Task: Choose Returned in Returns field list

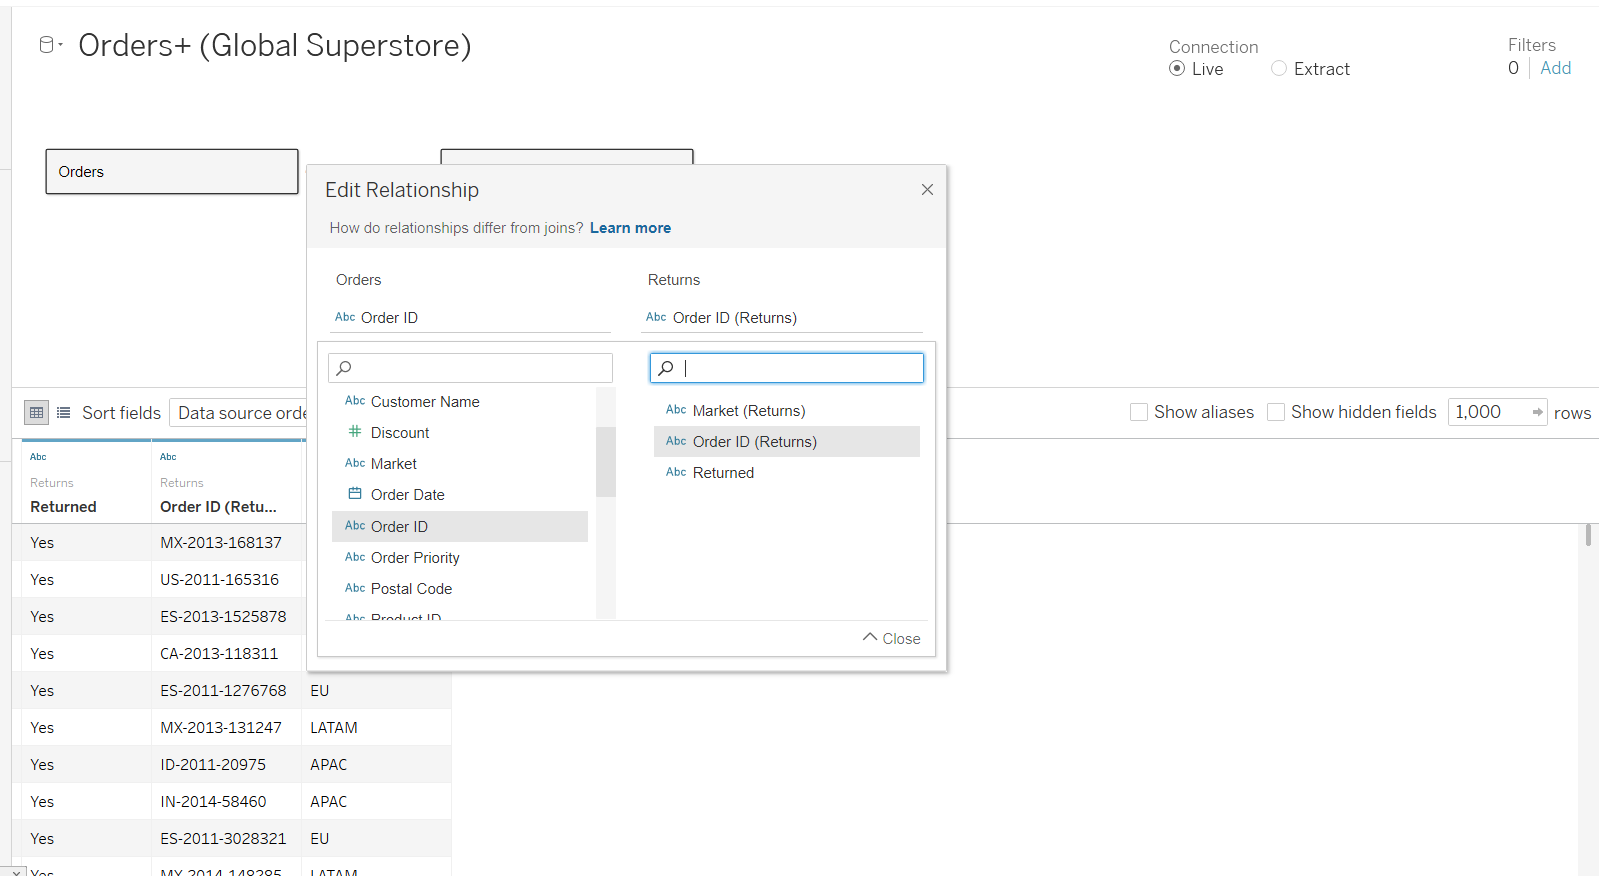Action: pyautogui.click(x=787, y=473)
